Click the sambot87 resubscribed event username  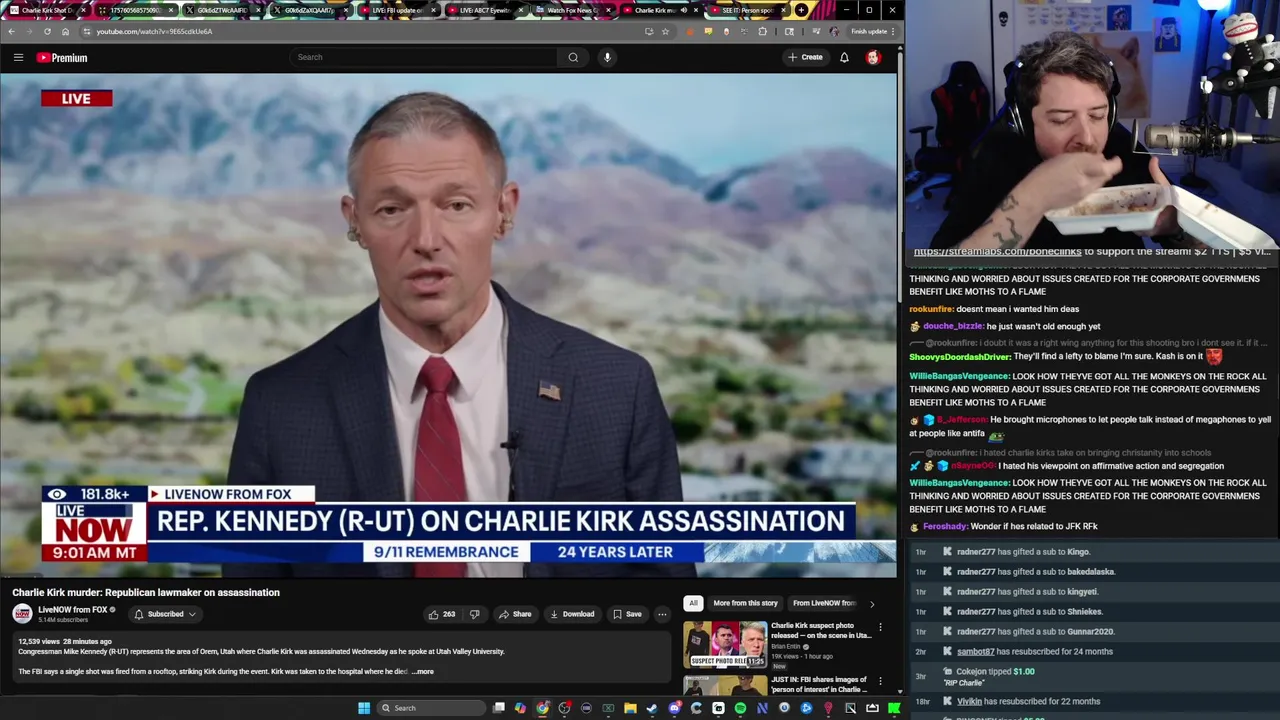coord(975,652)
